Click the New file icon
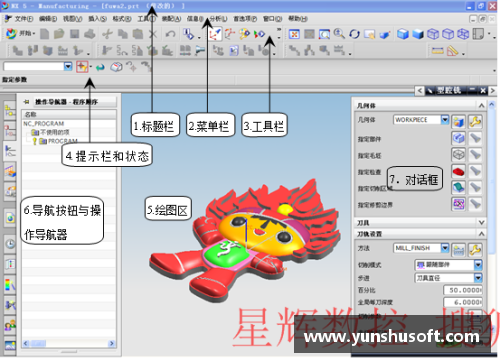 [45, 34]
